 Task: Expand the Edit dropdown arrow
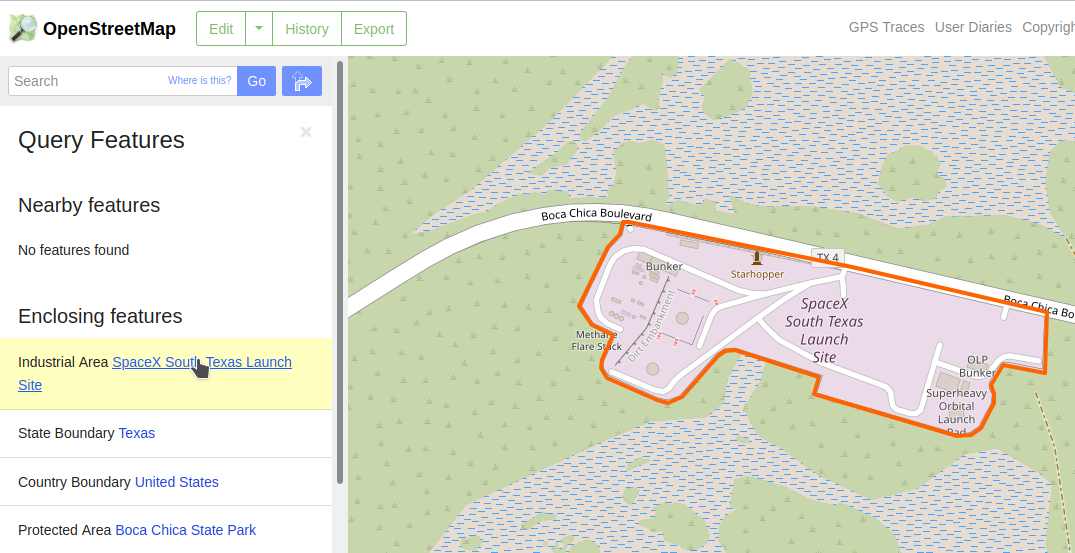(259, 29)
